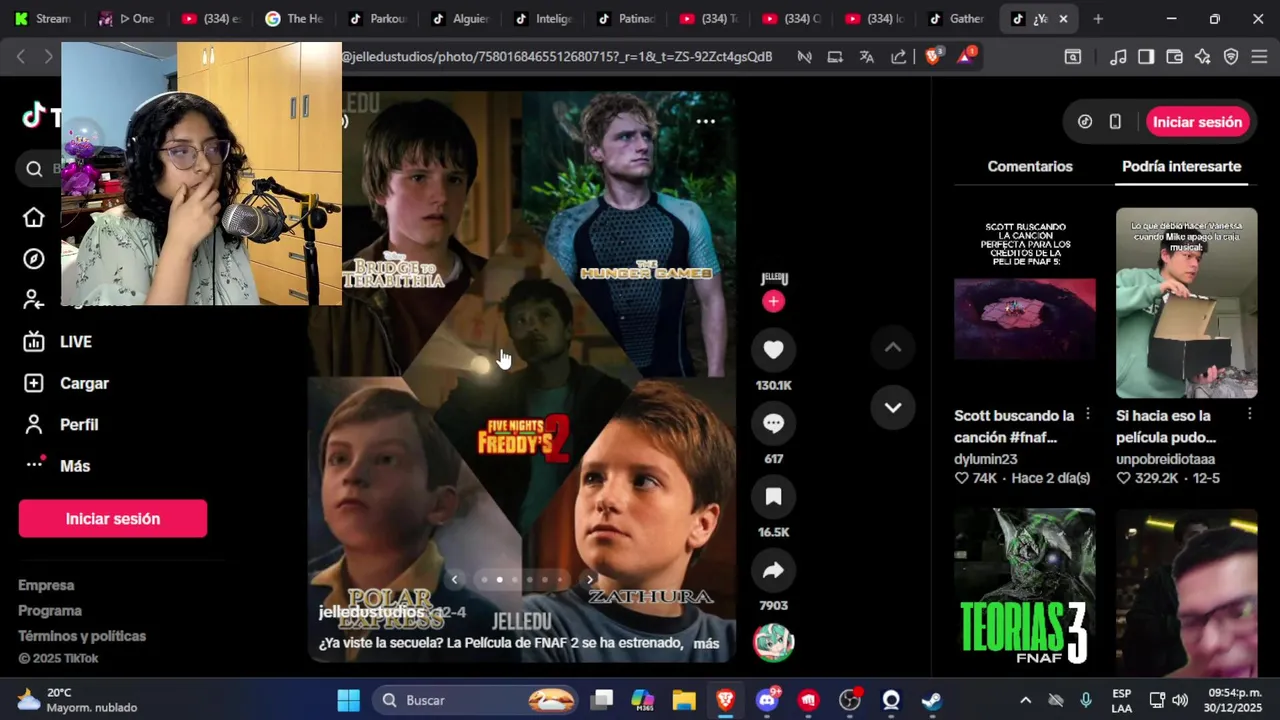Screen dimensions: 1280x720
Task: Bookmark the post with the 16.5K icon
Action: [773, 497]
